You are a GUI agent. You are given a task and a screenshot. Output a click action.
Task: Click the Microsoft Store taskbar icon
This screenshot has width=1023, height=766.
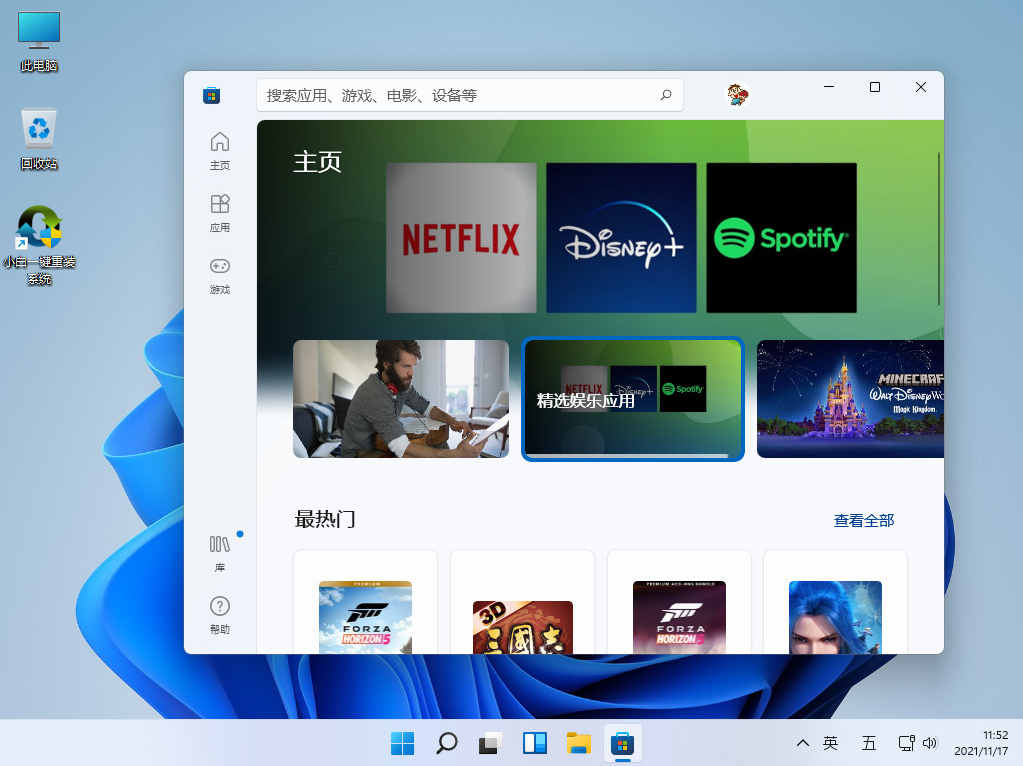pyautogui.click(x=623, y=743)
